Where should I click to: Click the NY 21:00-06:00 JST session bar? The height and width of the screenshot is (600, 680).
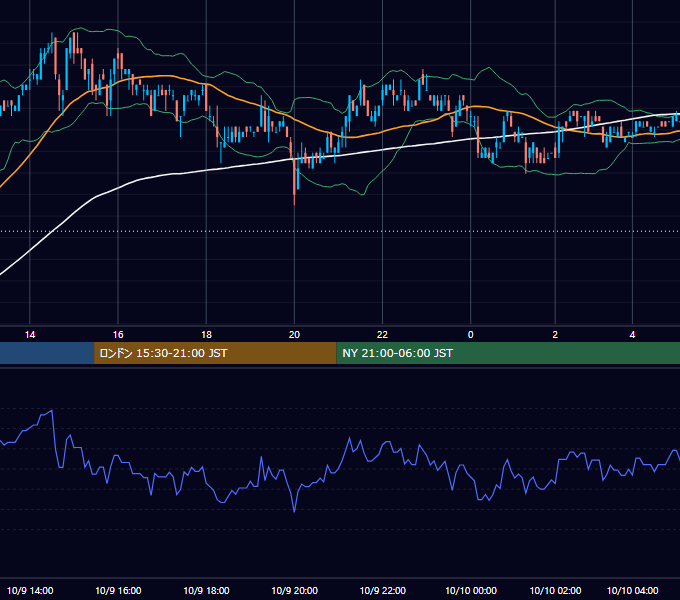[508, 353]
